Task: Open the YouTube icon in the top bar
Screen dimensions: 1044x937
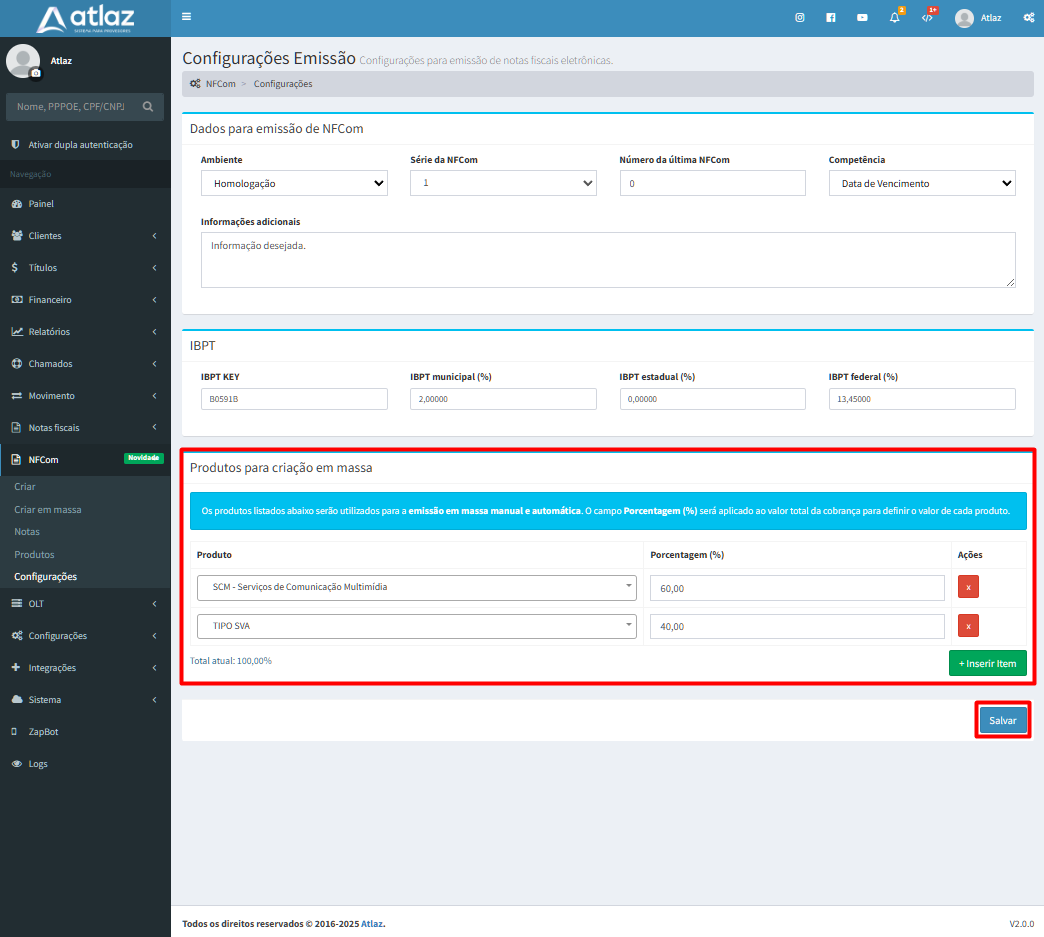Action: 862,17
